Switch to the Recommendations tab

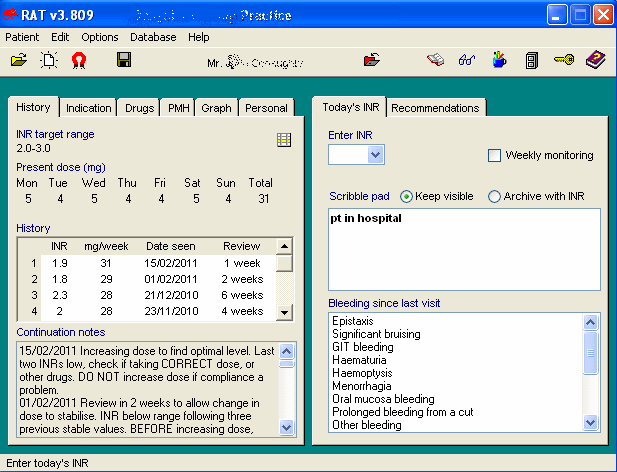tap(435, 108)
